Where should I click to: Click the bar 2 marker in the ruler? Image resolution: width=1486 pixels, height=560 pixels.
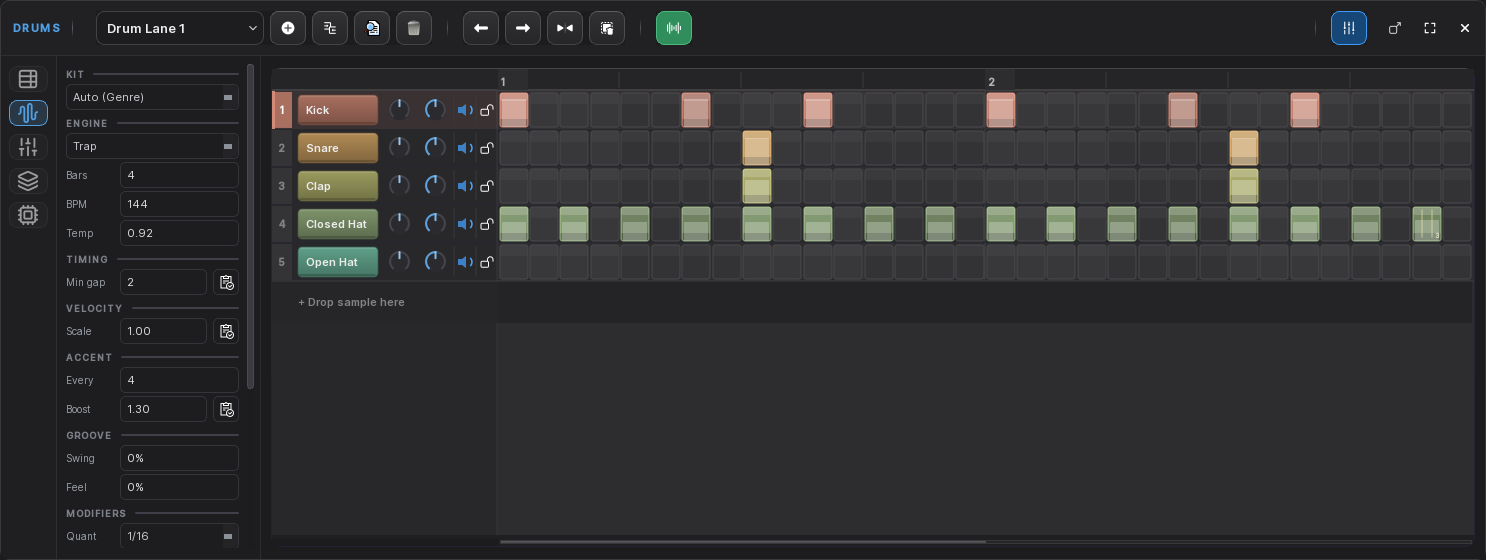(x=992, y=82)
